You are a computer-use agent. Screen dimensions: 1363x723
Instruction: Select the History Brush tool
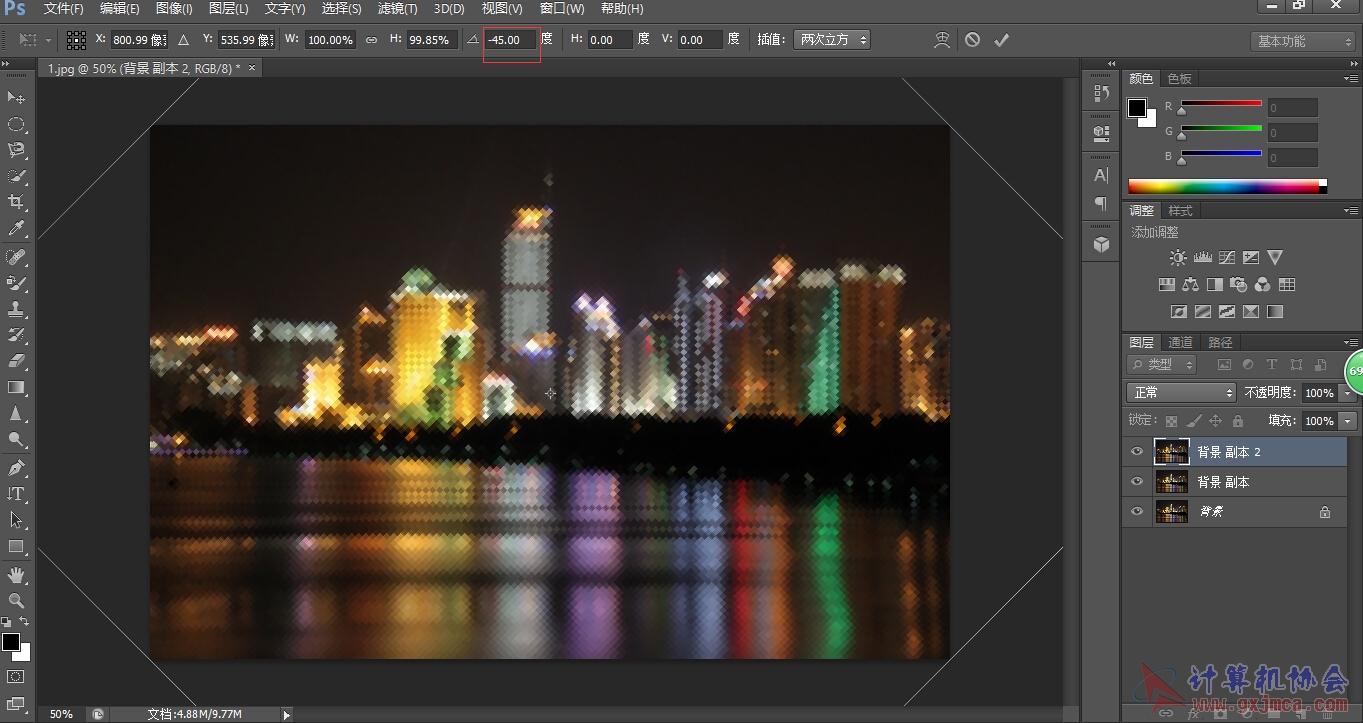pyautogui.click(x=16, y=335)
